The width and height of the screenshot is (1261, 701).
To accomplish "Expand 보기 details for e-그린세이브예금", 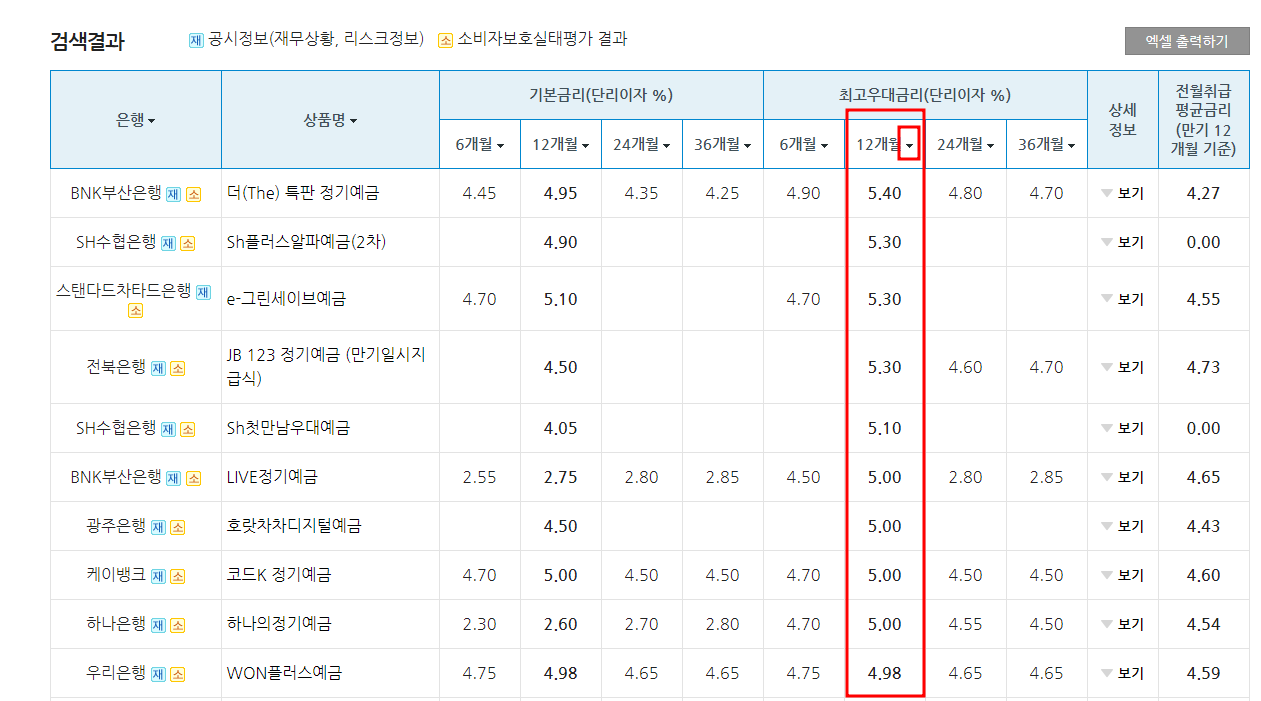I will 1122,299.
